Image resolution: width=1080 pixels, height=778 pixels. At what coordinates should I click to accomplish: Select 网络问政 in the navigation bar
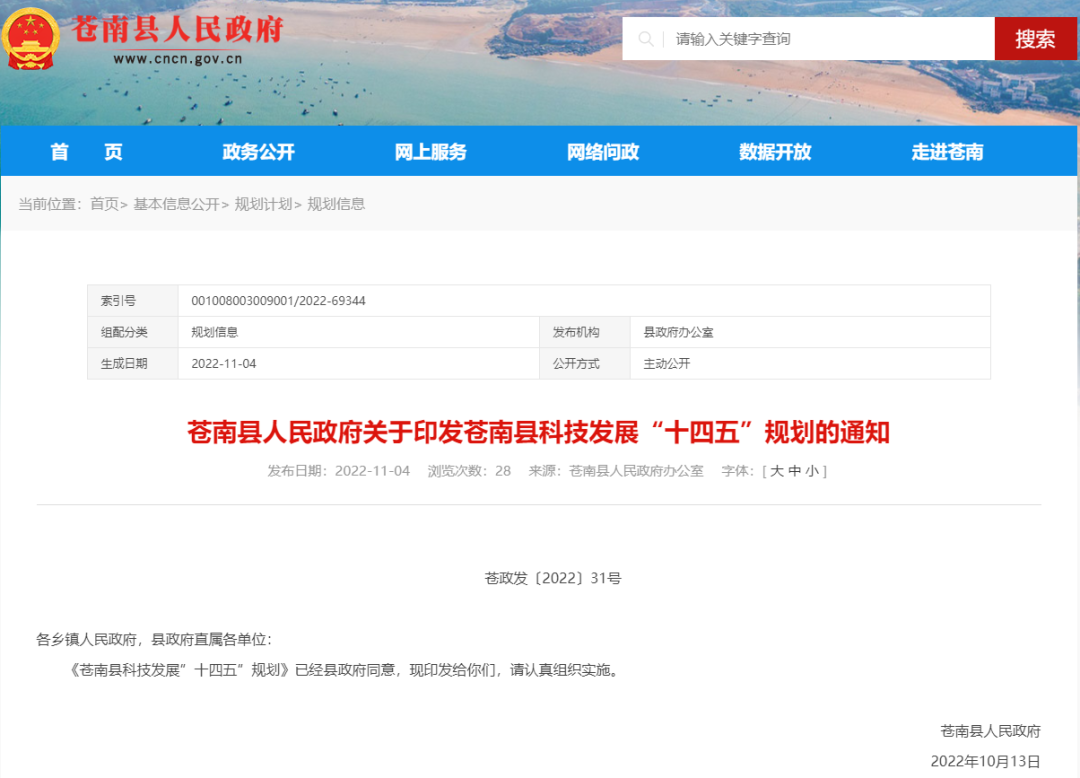(x=602, y=152)
